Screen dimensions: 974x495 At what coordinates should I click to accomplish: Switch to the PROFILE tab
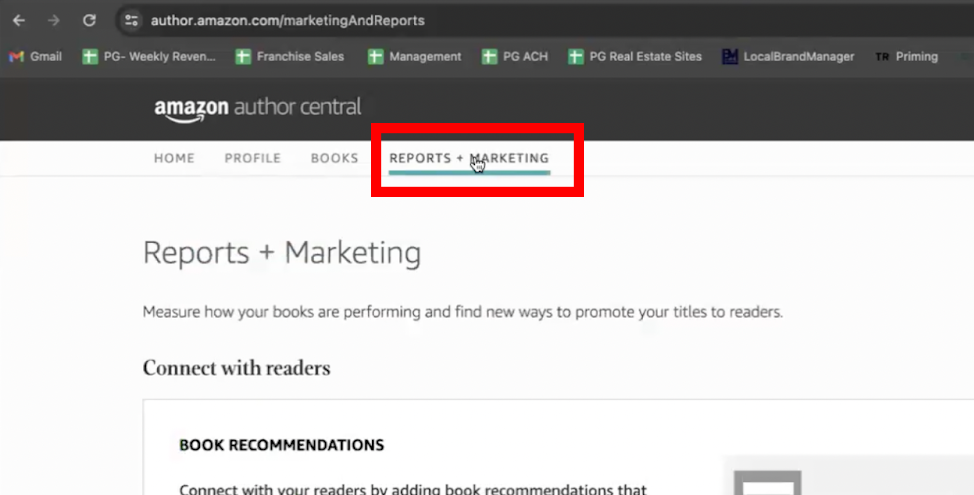(x=253, y=158)
